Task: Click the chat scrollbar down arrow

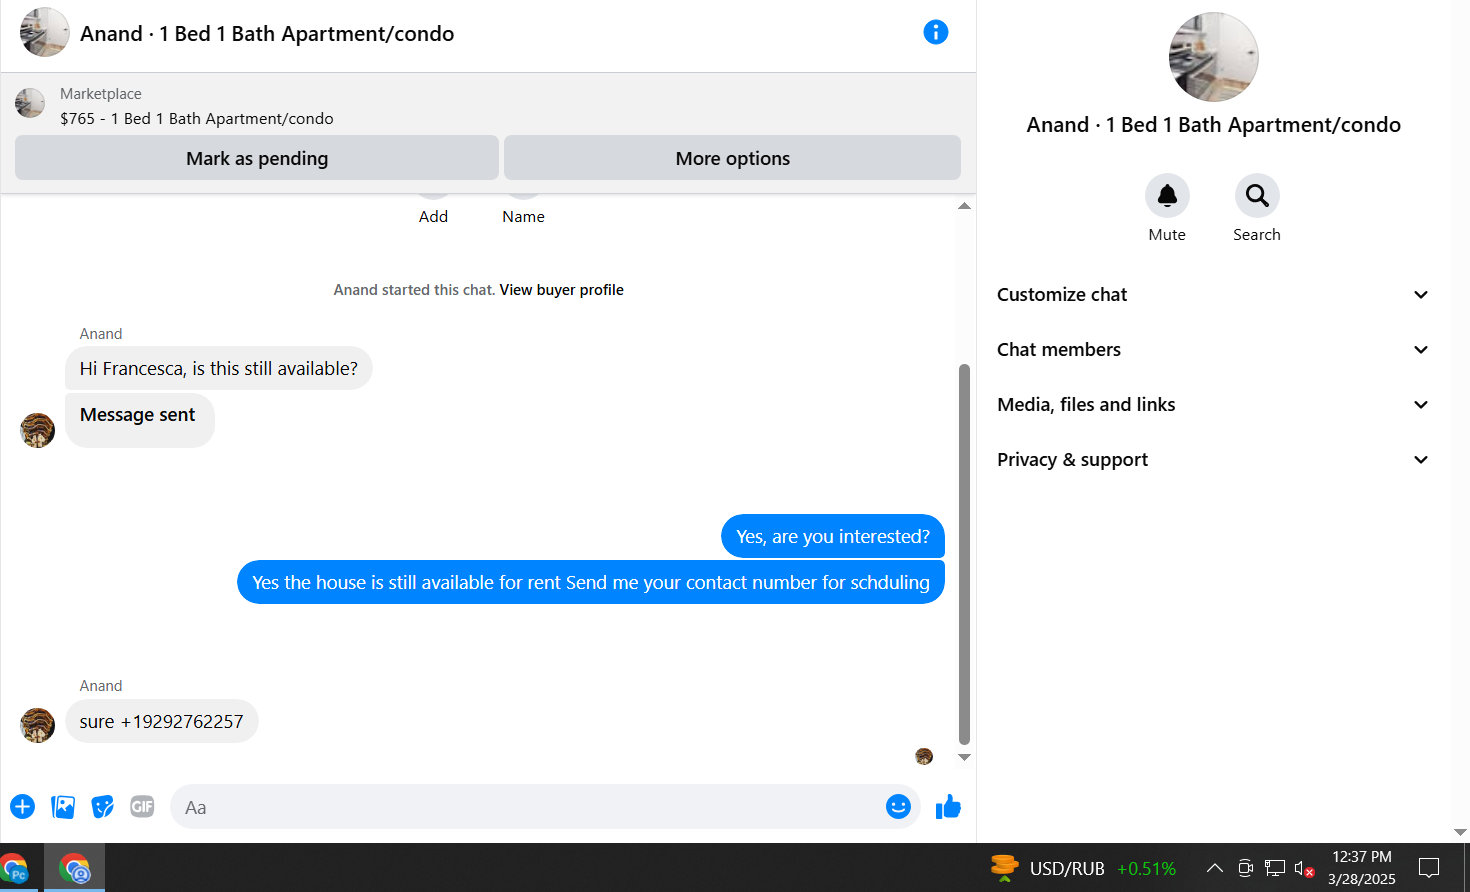Action: [x=964, y=757]
